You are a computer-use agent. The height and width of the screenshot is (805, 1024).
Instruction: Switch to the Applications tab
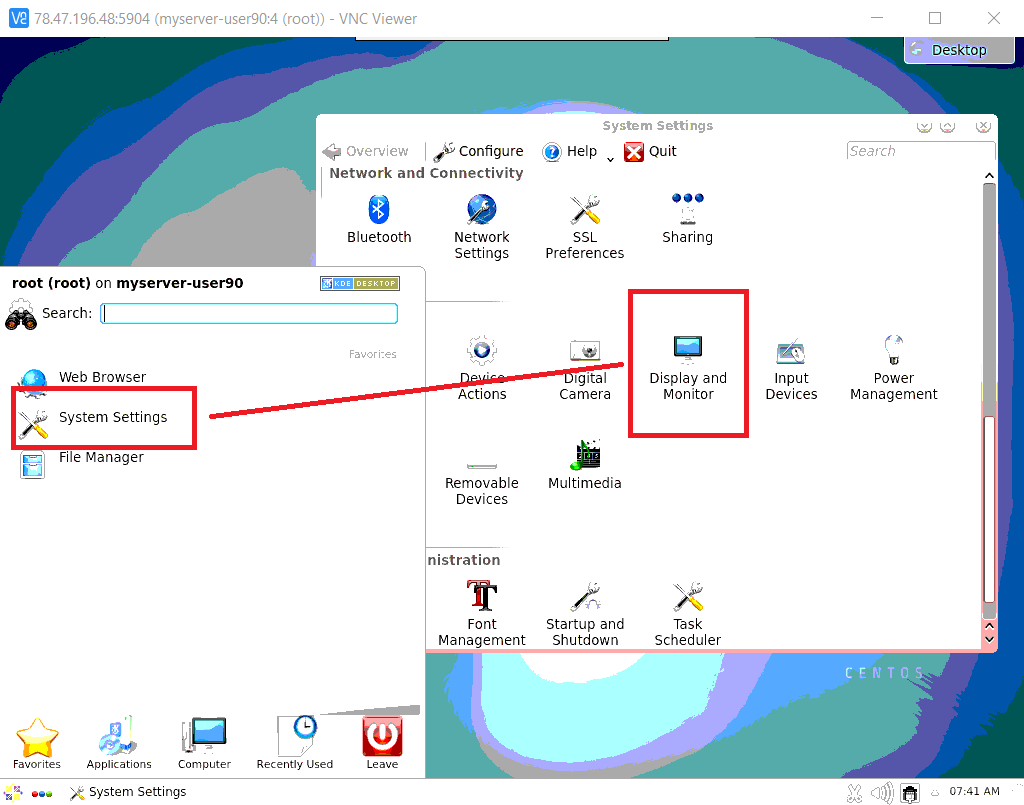(119, 742)
